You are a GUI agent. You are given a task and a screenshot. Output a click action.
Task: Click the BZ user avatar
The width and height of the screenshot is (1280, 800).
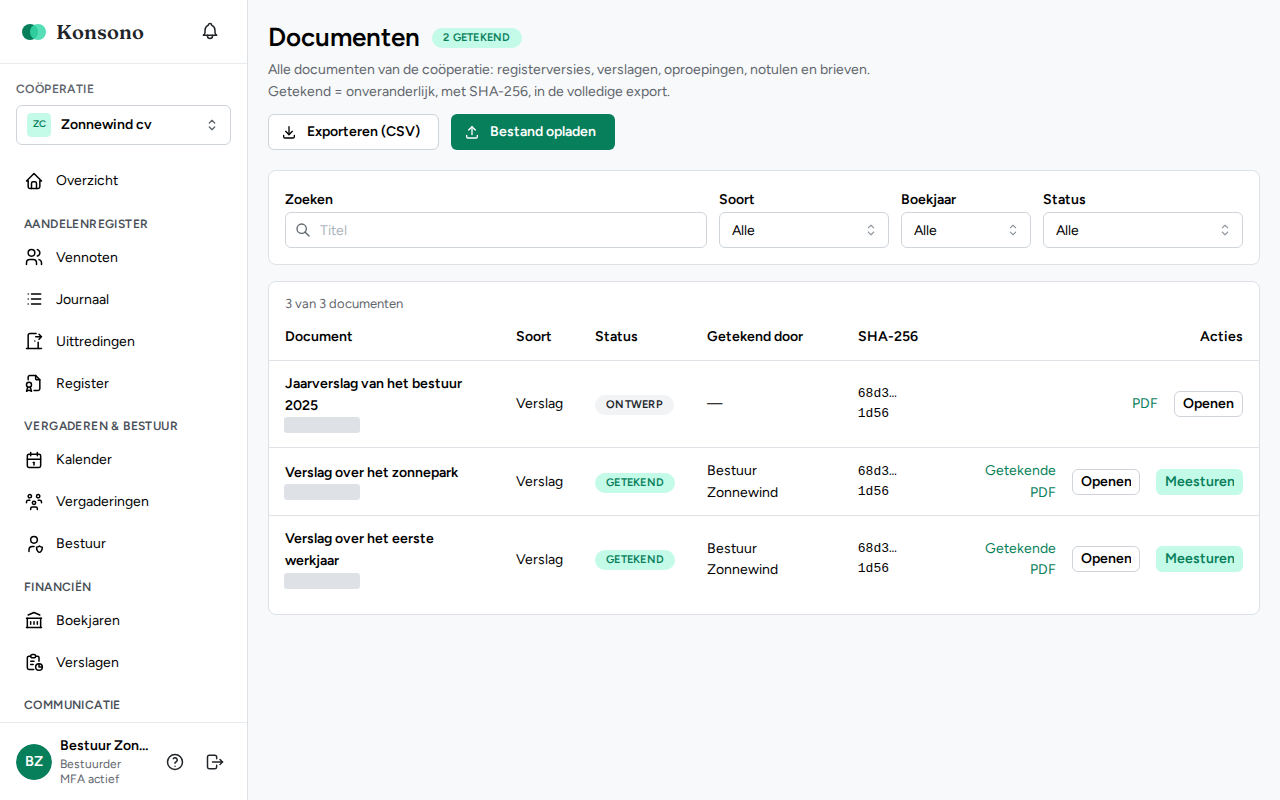34,762
